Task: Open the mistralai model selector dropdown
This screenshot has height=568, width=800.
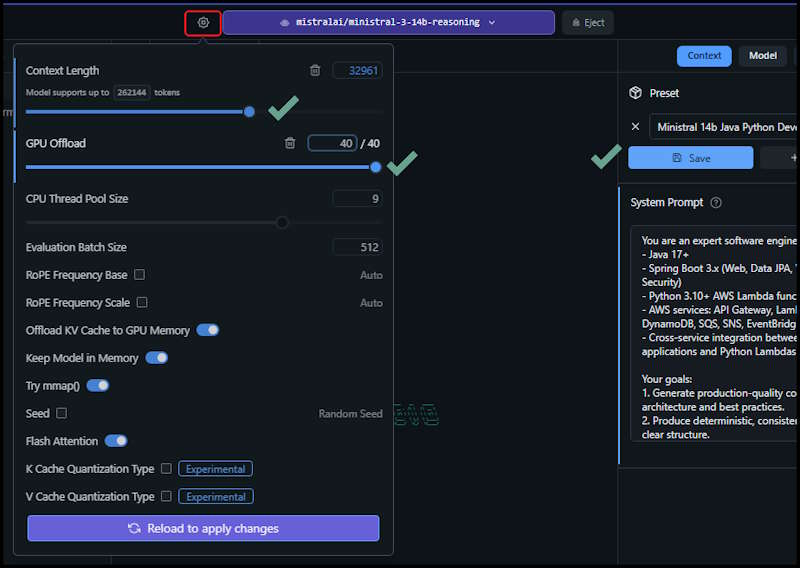Action: point(389,22)
